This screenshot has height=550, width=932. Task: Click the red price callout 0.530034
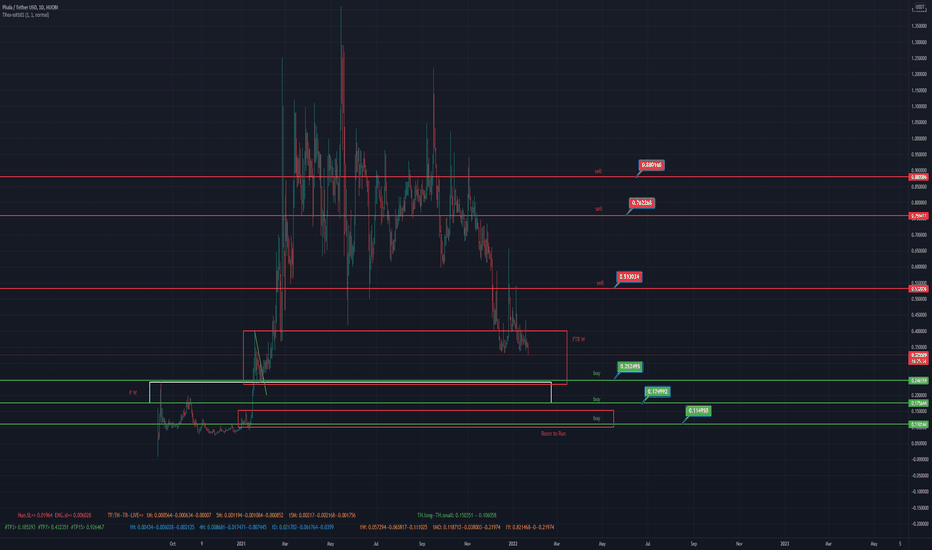click(629, 276)
